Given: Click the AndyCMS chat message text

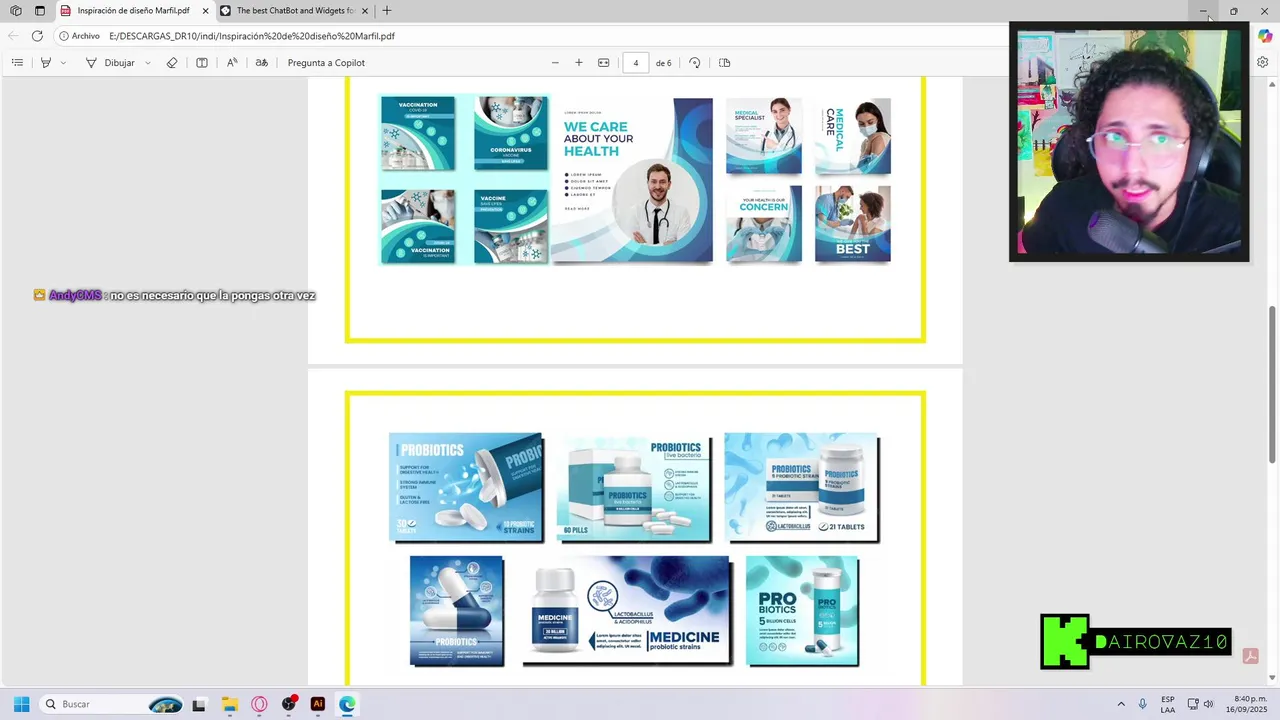Looking at the screenshot, I should click(x=213, y=296).
